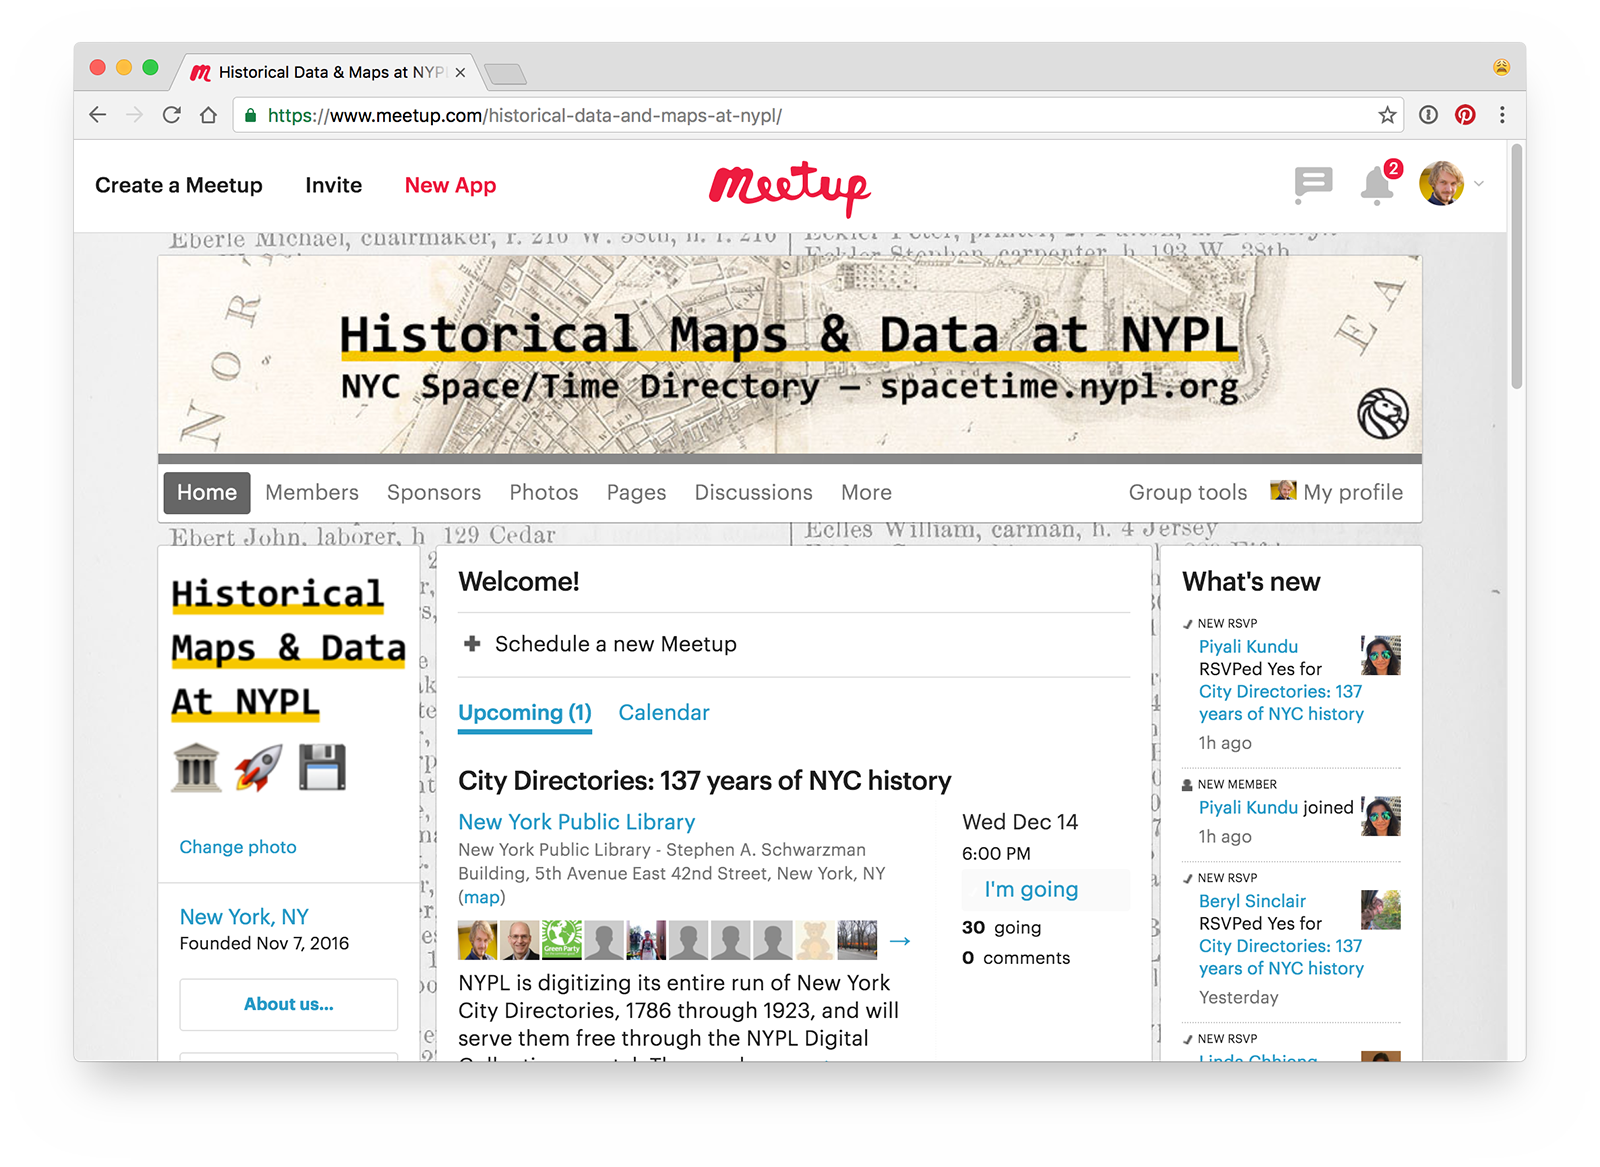Open the Pinterest extension icon
The width and height of the screenshot is (1600, 1167).
pos(1465,115)
